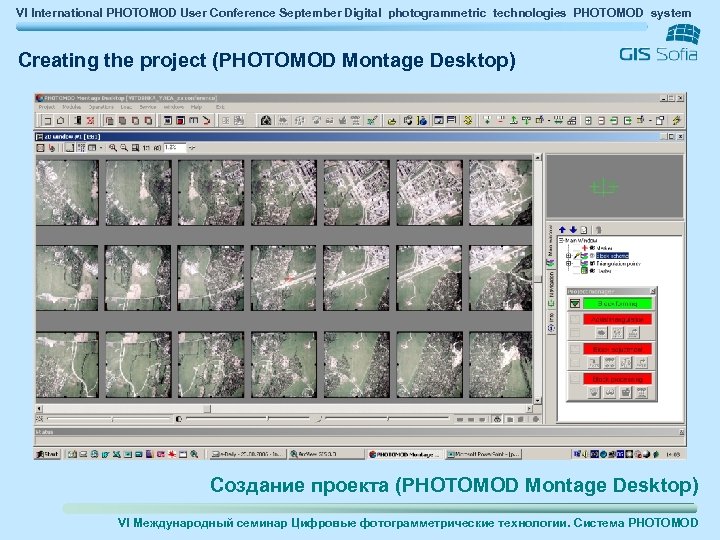Click the first slider below the horizontal scrollbar
The image size is (720, 540).
(x=109, y=419)
